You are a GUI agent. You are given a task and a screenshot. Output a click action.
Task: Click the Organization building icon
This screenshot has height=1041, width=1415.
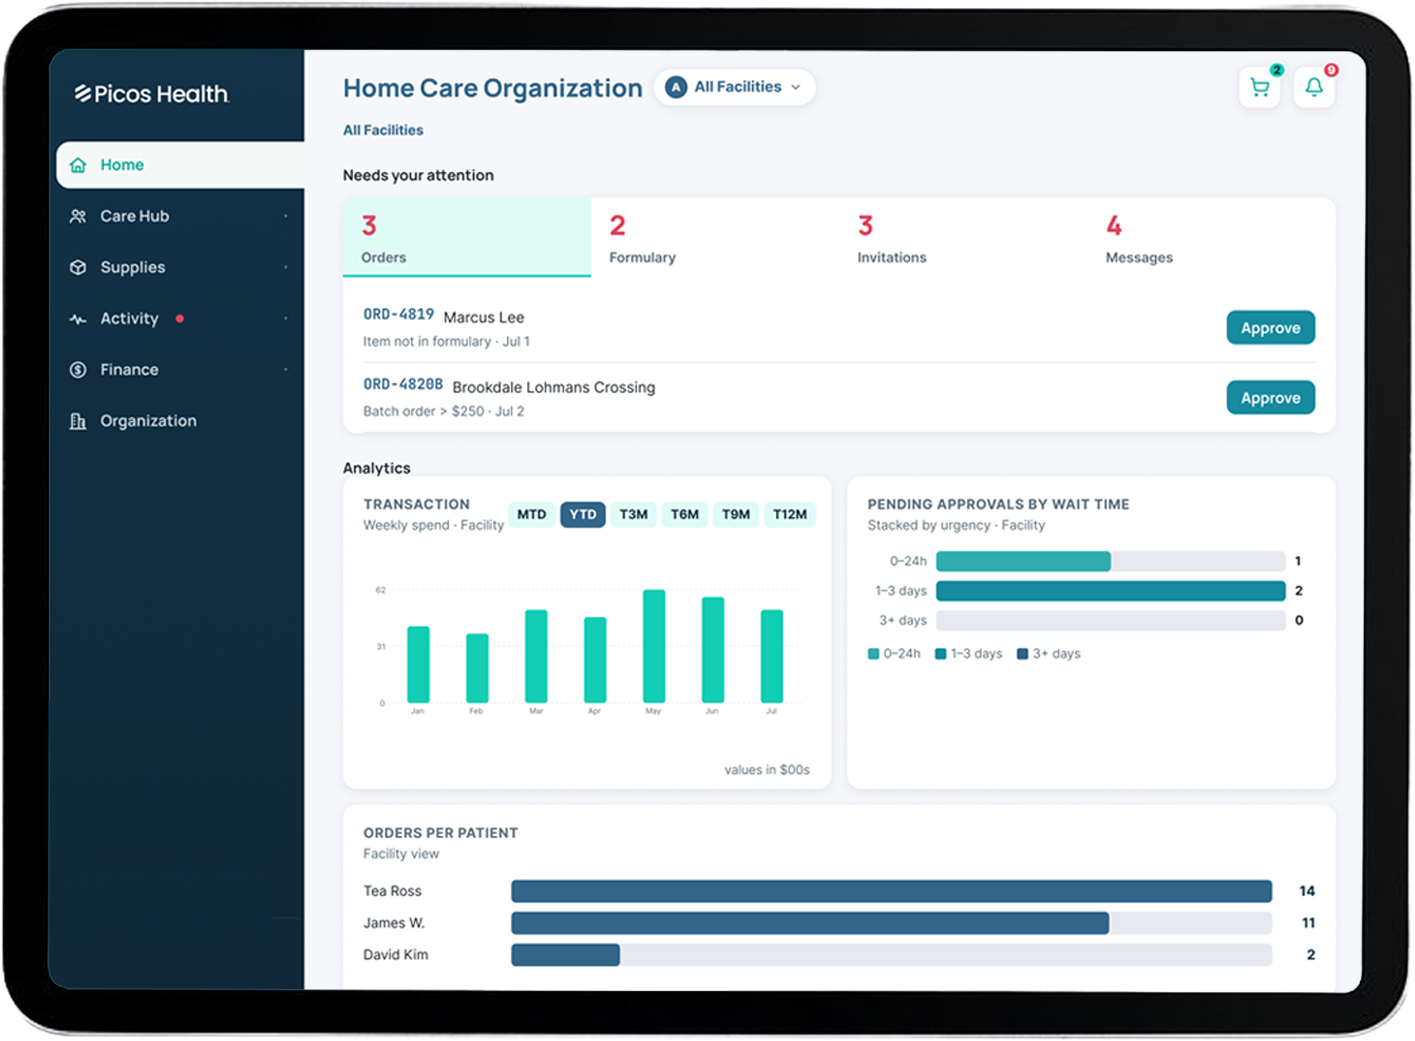[78, 421]
